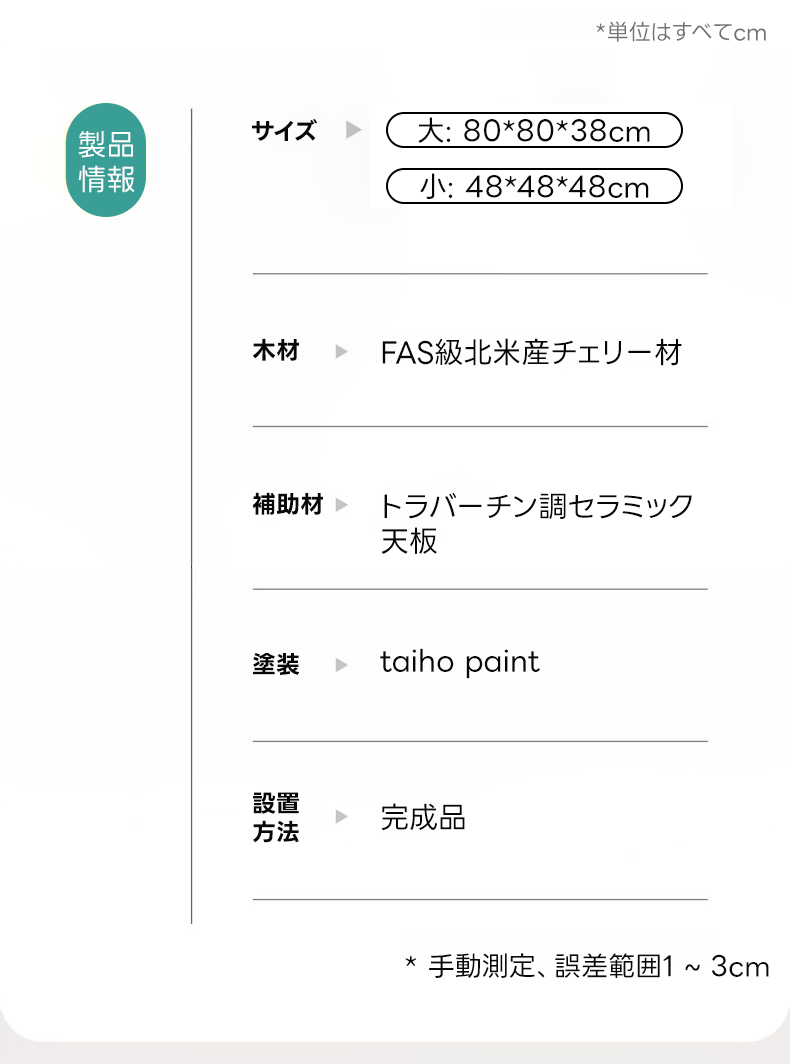Image resolution: width=790 pixels, height=1064 pixels.
Task: Select the 小: 48*48*48cm size option
Action: 534,186
